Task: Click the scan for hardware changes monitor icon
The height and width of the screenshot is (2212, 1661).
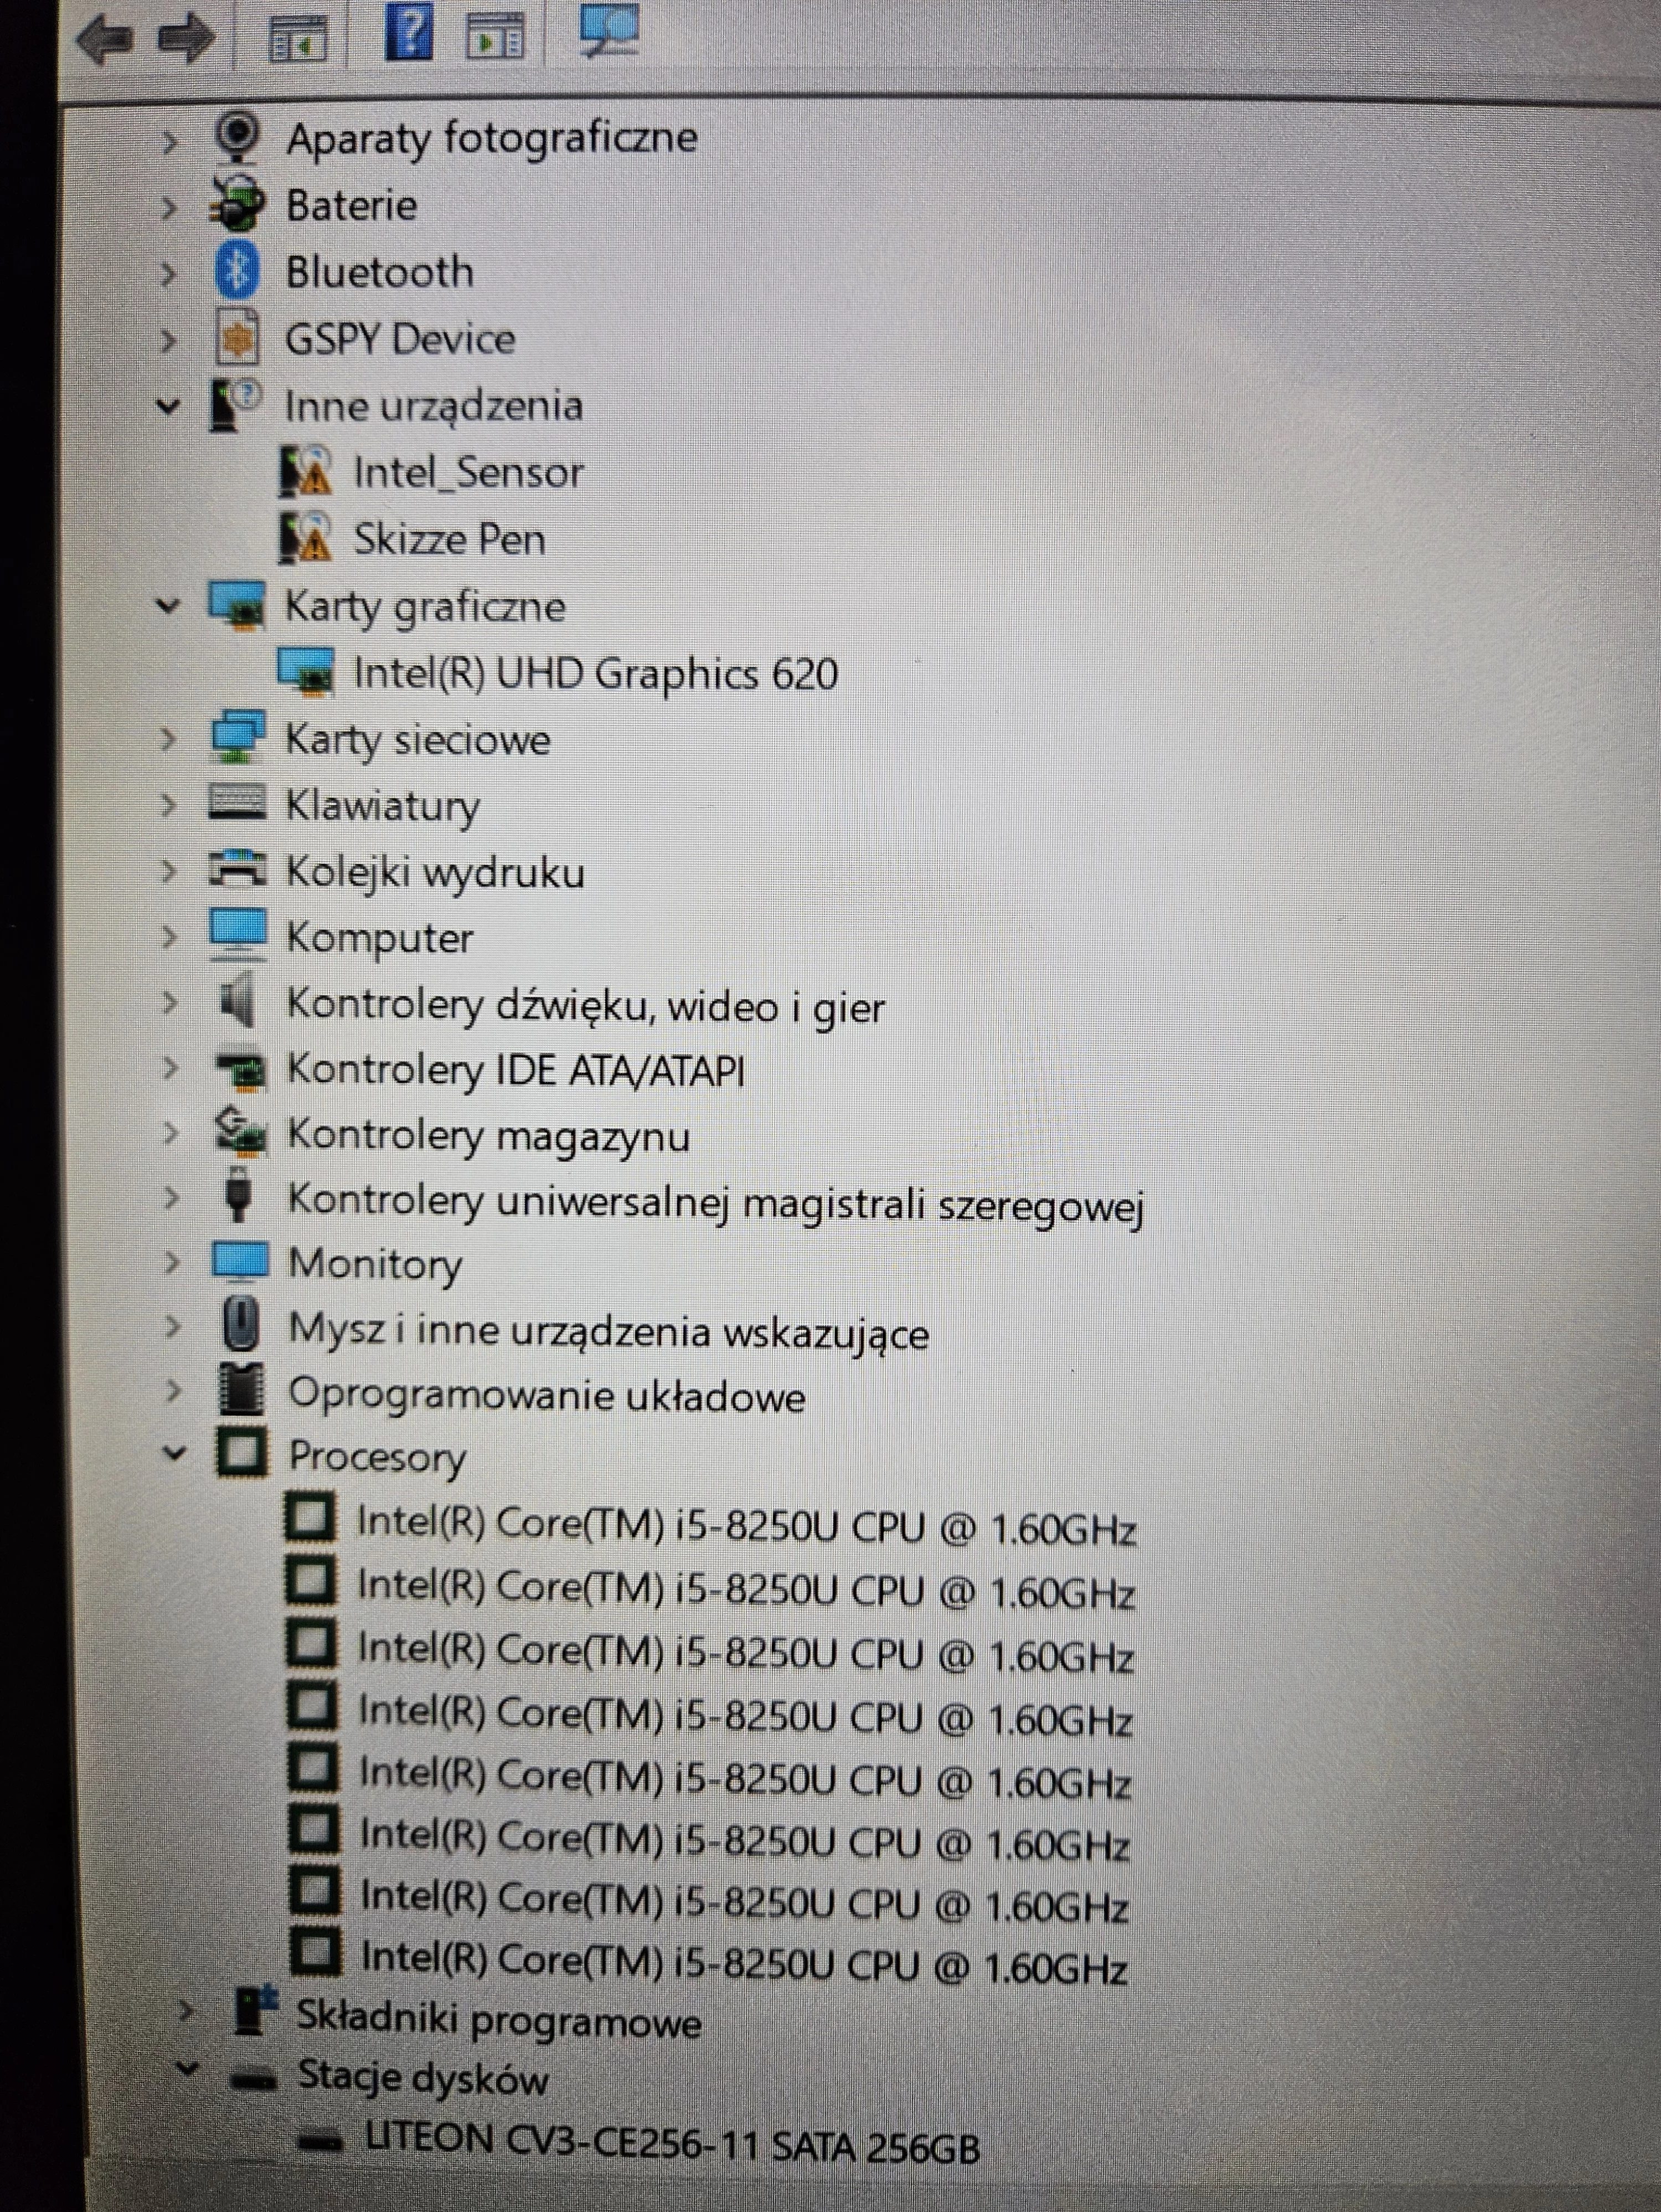Action: coord(608,30)
